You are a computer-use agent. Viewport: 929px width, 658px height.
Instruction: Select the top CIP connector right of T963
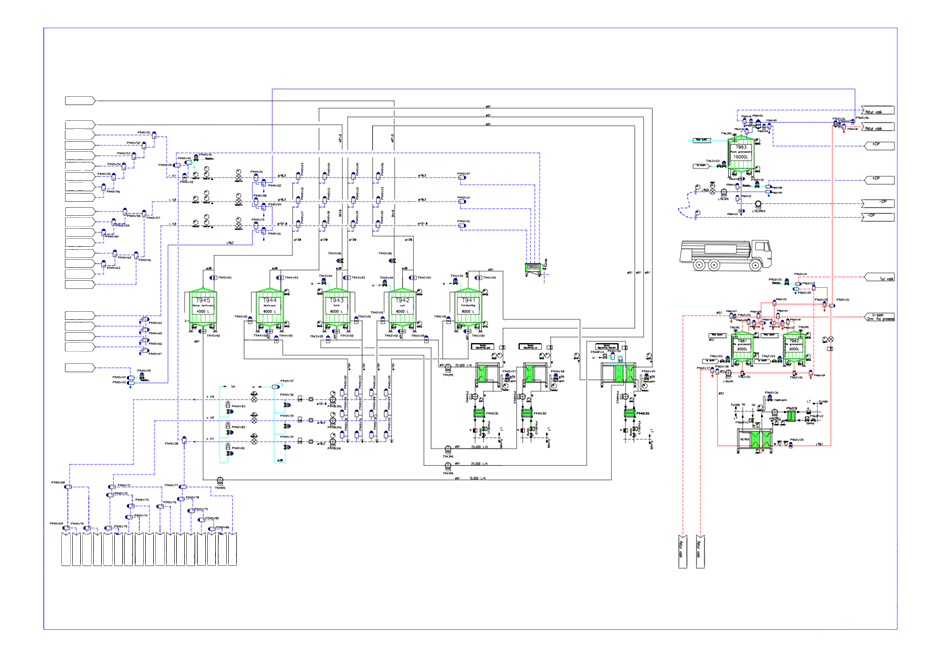(879, 145)
